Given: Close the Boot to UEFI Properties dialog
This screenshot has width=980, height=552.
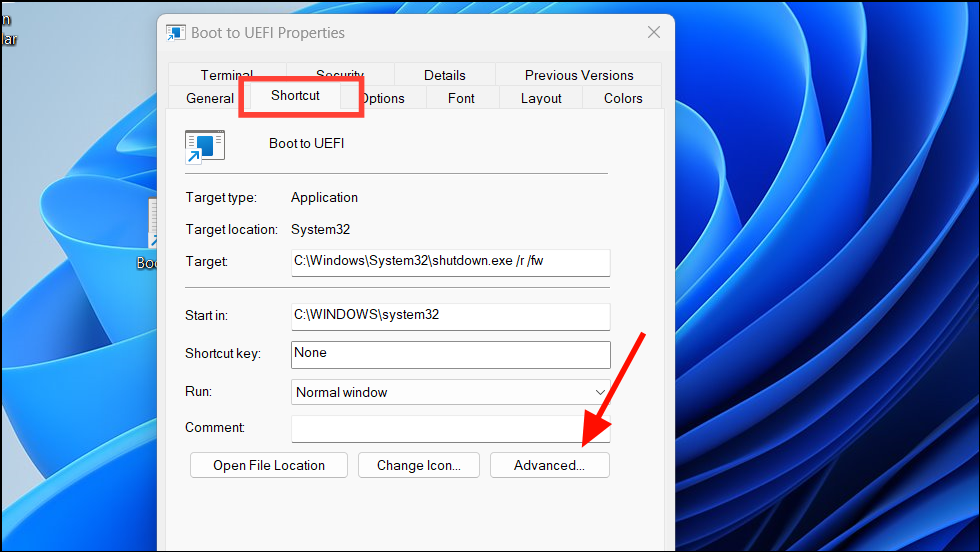Looking at the screenshot, I should 654,32.
